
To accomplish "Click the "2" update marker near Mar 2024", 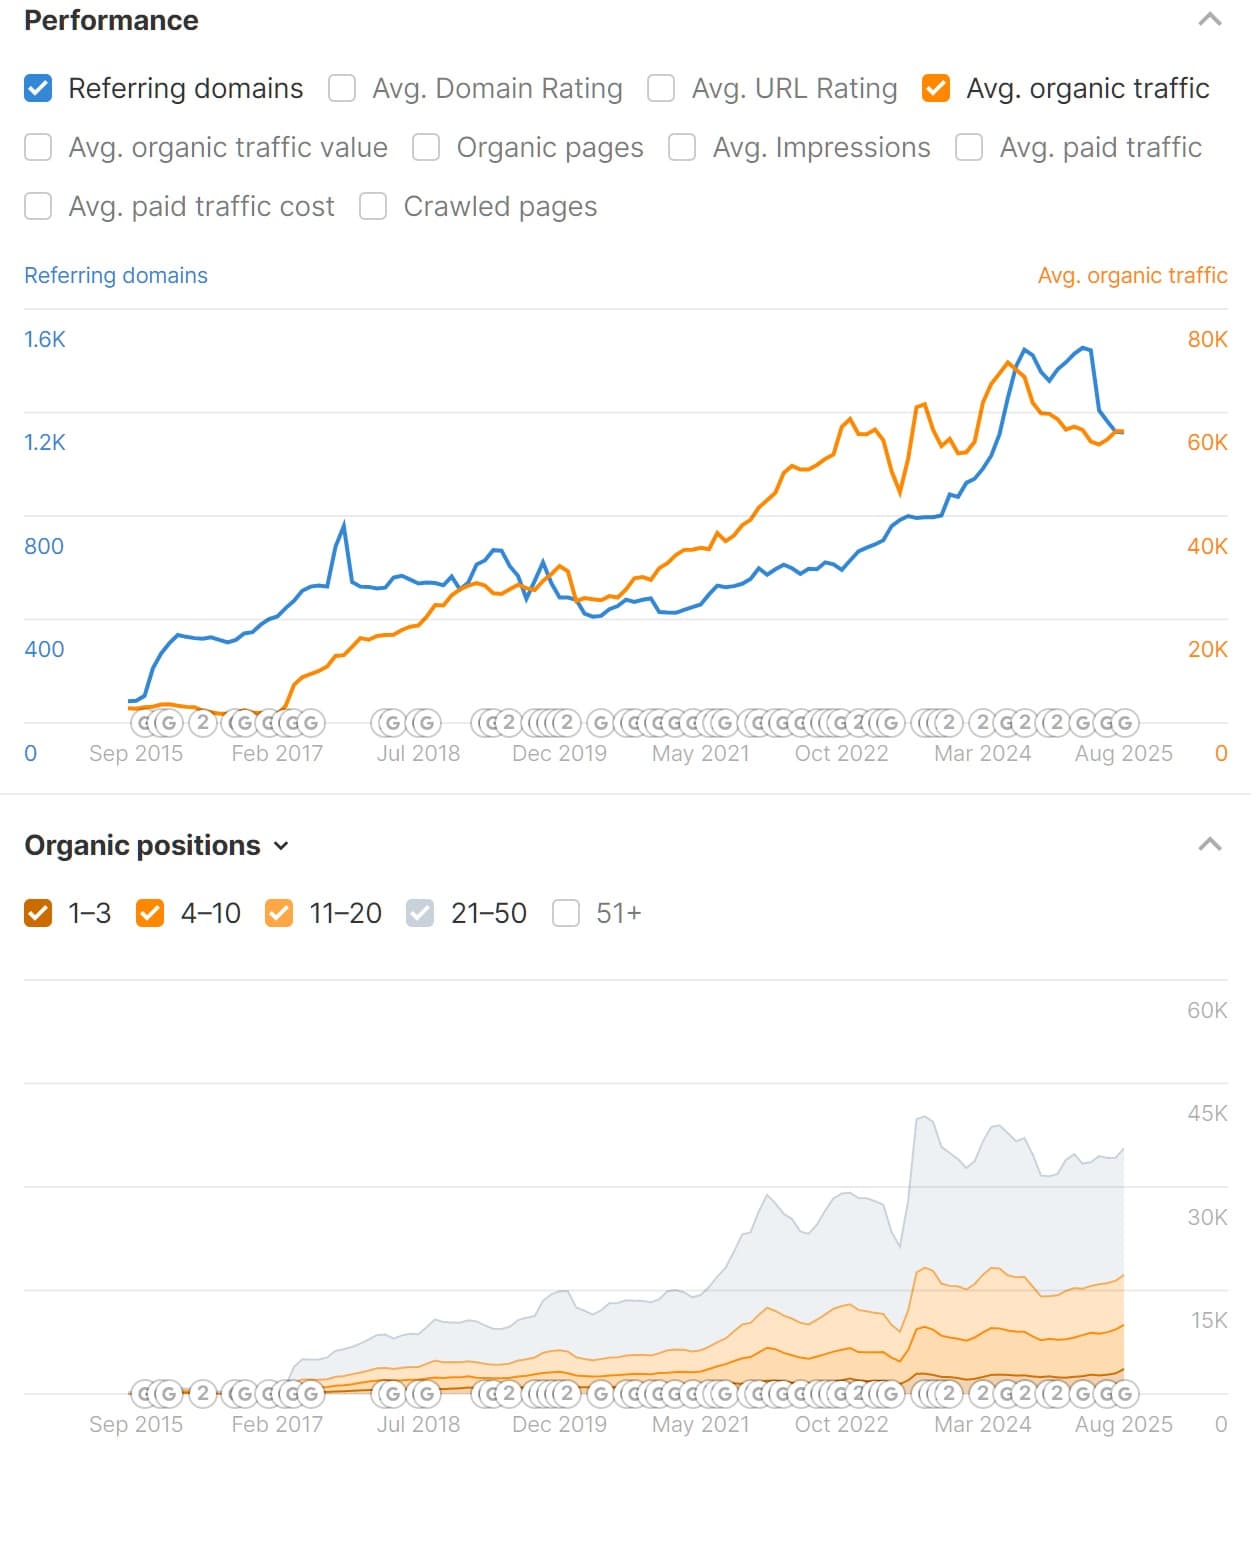I will [x=984, y=722].
